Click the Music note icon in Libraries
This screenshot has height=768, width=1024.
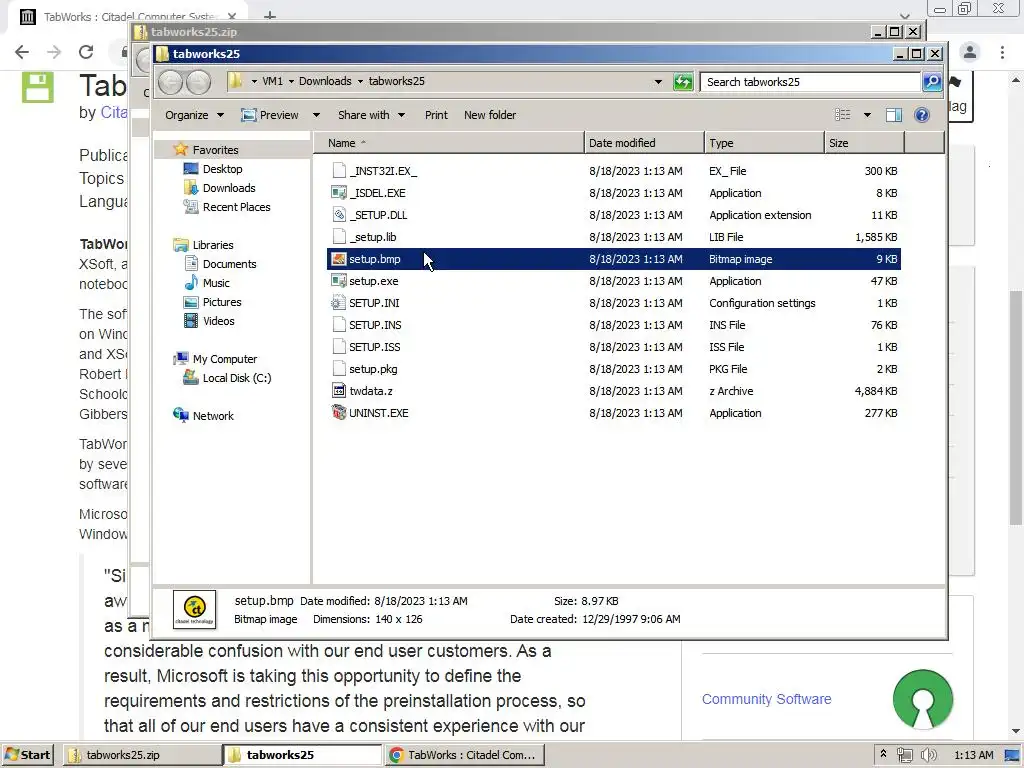pyautogui.click(x=191, y=283)
